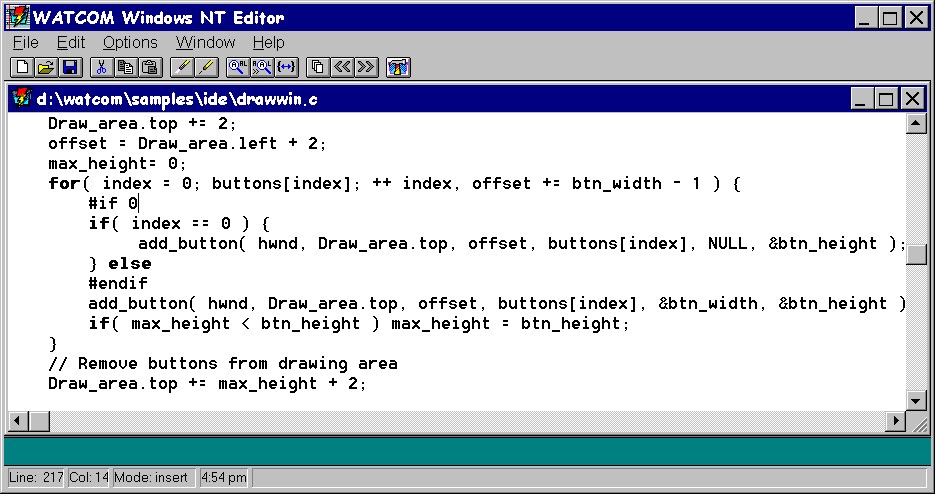The height and width of the screenshot is (494, 935).
Task: Click the Find Next magnifier icon
Action: [262, 67]
